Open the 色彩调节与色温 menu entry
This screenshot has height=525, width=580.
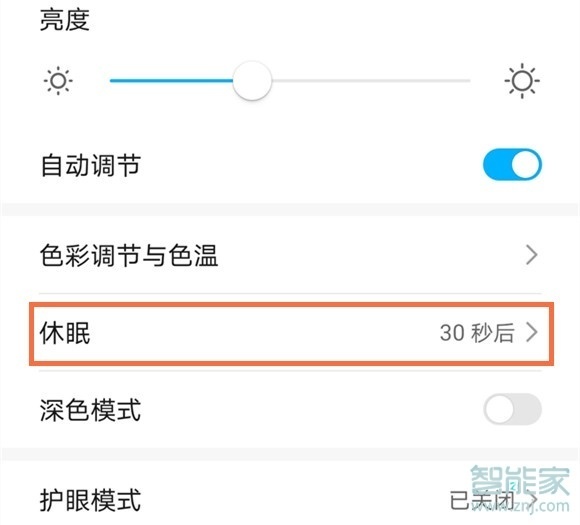coord(290,255)
